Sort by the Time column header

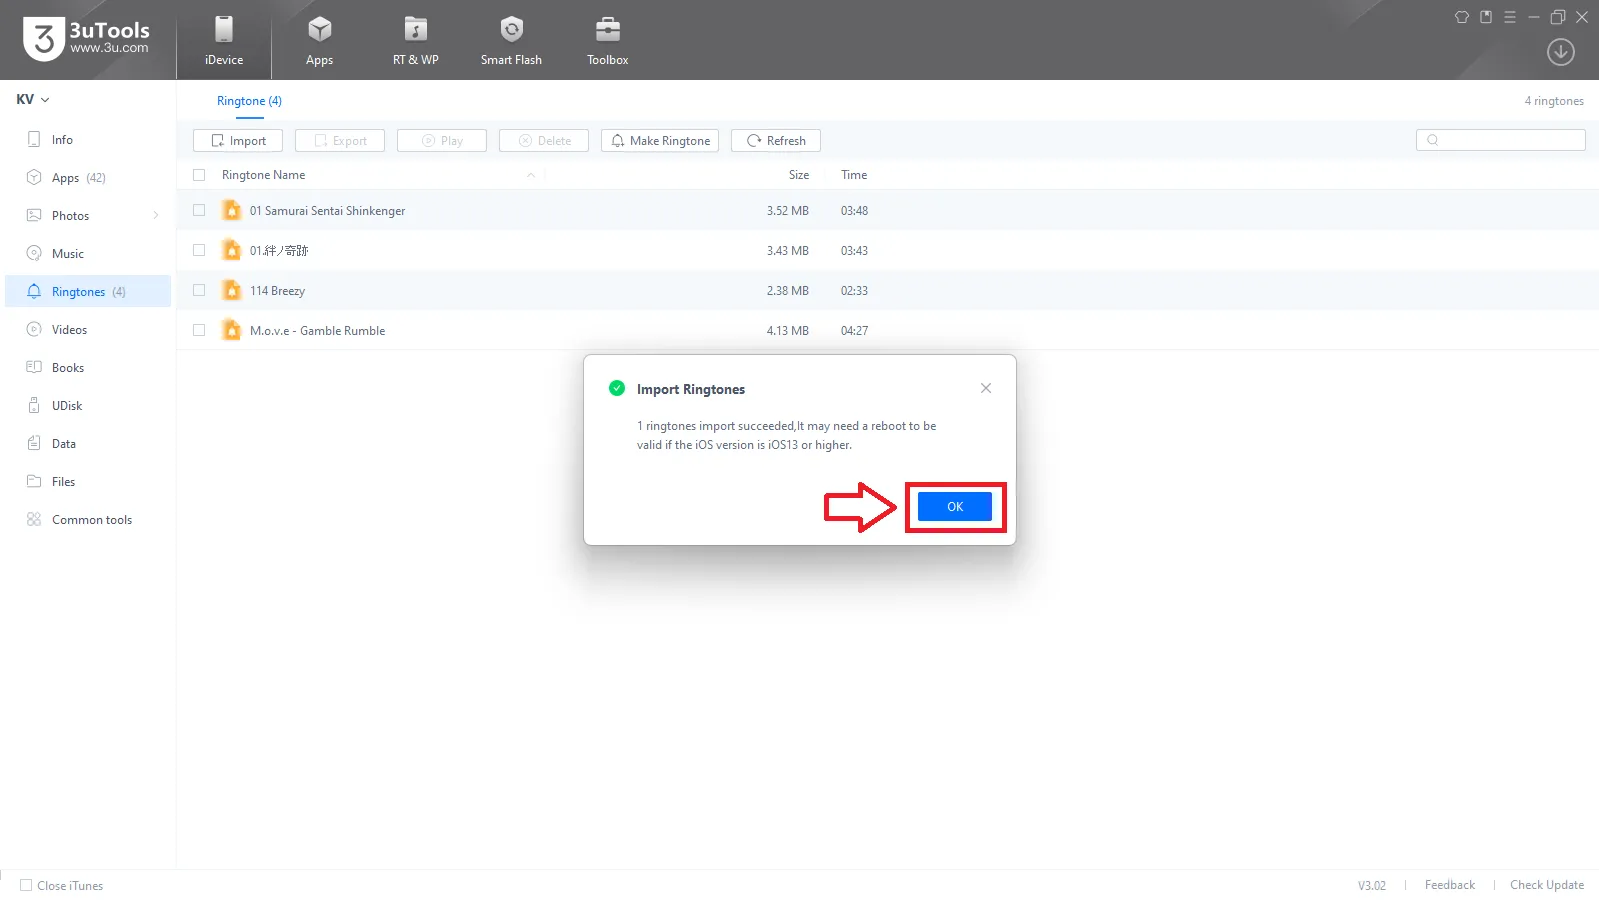[x=854, y=175]
